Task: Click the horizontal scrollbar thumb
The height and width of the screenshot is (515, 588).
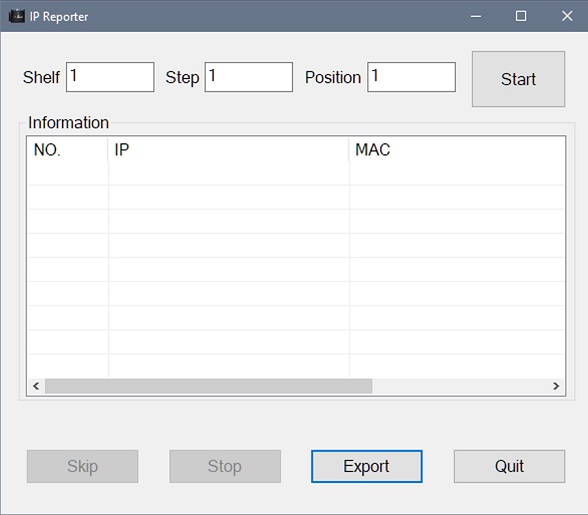Action: 208,386
